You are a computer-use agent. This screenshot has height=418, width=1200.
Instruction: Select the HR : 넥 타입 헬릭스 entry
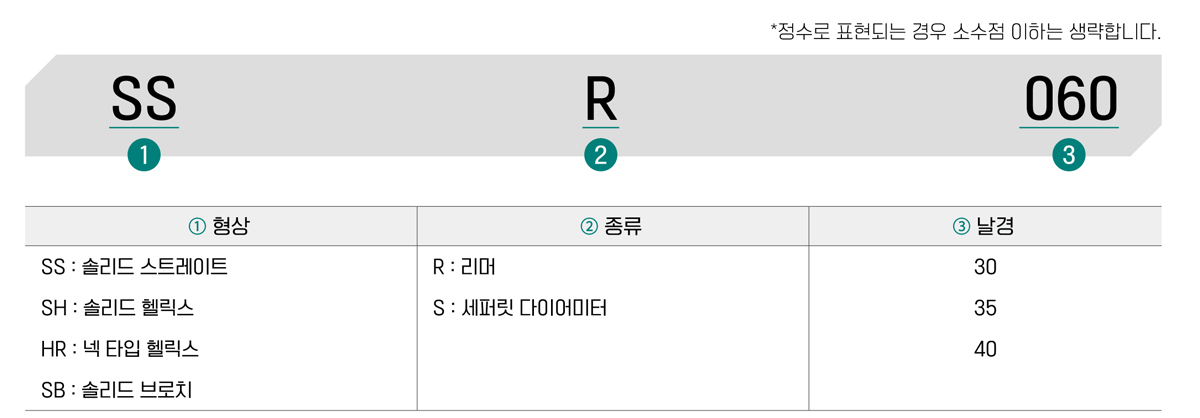click(120, 349)
